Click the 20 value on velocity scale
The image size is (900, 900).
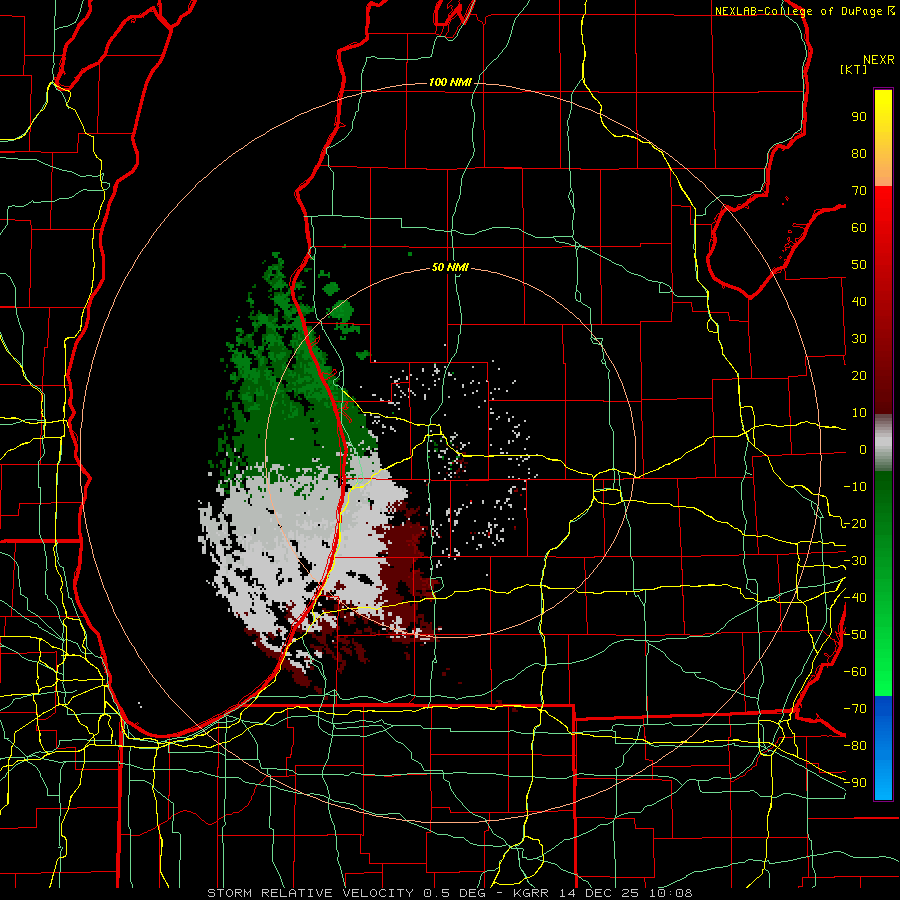pyautogui.click(x=859, y=375)
